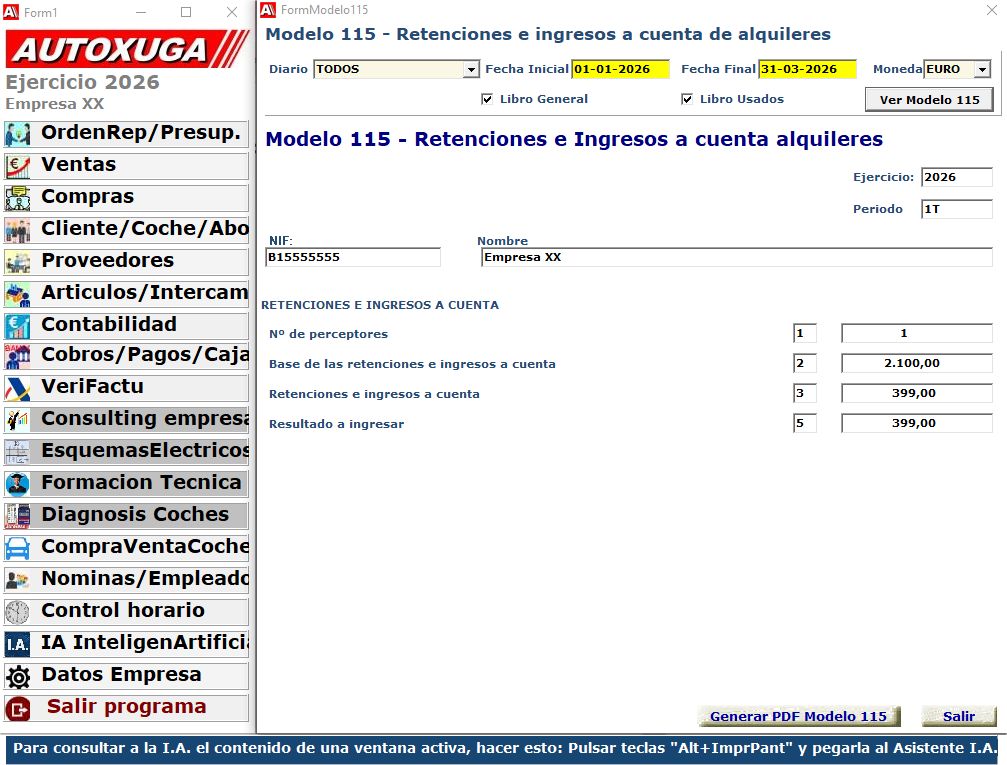Open the Moneda currency dropdown
1007x765 pixels.
click(981, 70)
